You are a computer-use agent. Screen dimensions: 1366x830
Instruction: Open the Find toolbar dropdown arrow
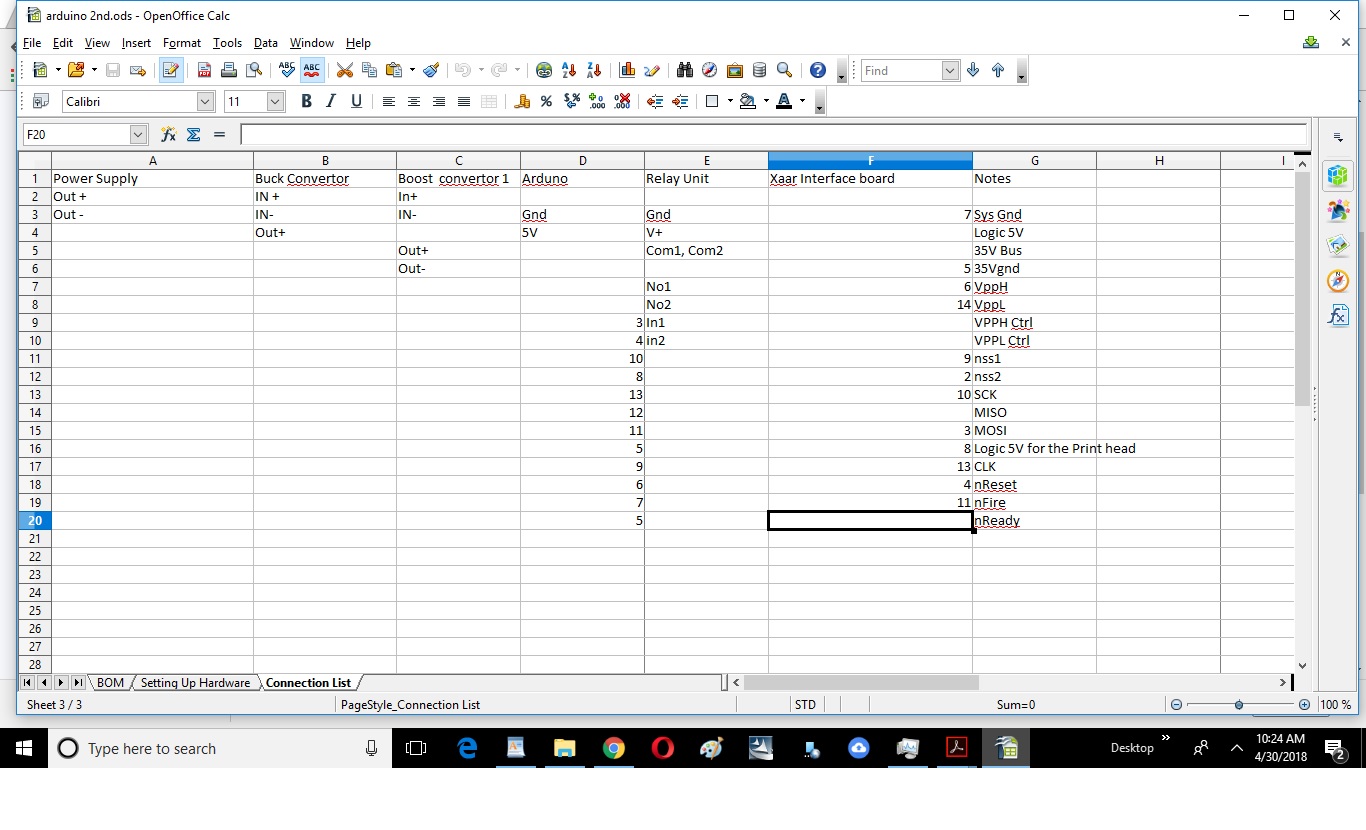[950, 70]
